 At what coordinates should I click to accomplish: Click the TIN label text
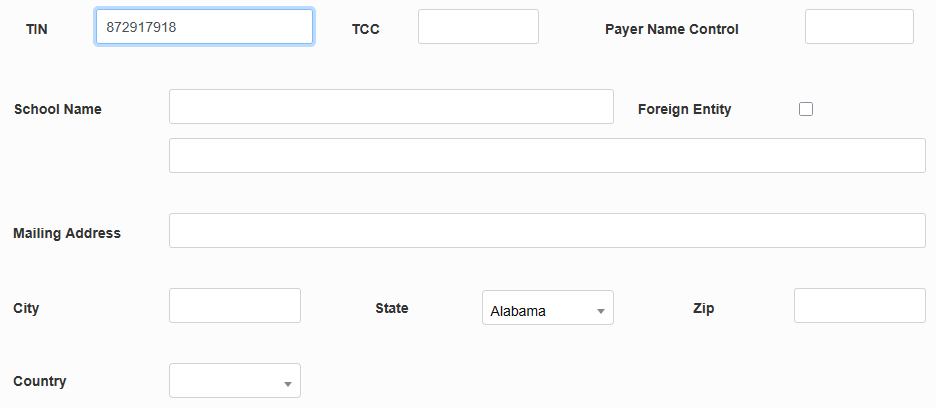[x=37, y=29]
